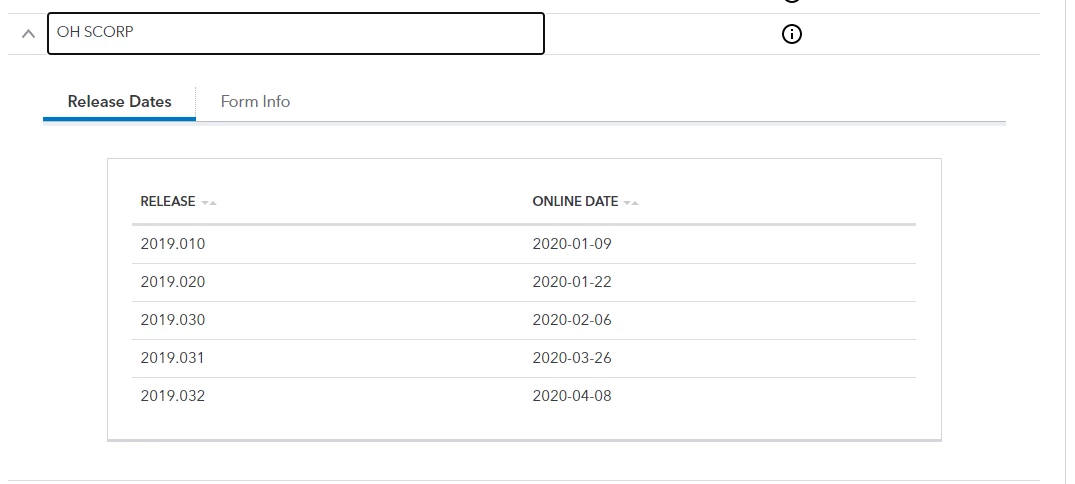
Task: Sort by ONLINE DATE using the arrow icon
Action: [631, 202]
